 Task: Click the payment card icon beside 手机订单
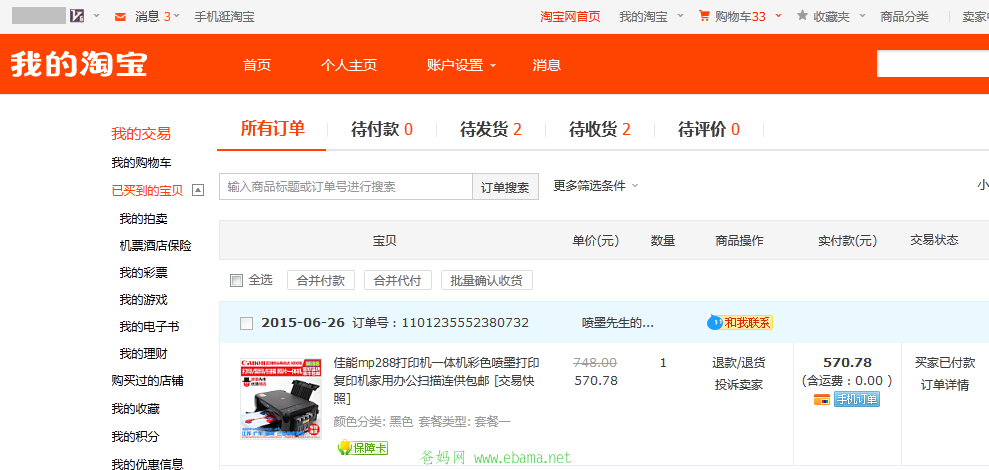pyautogui.click(x=821, y=399)
